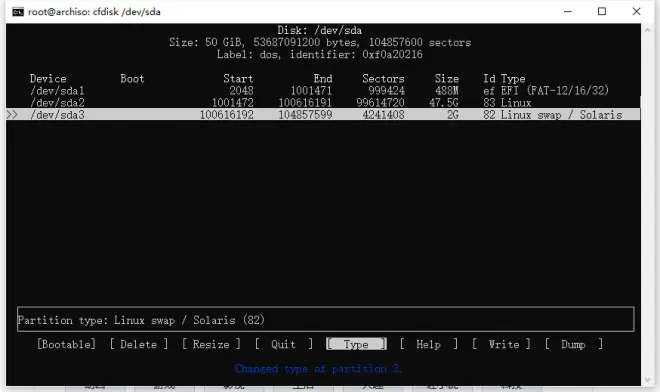Image resolution: width=660 pixels, height=392 pixels.
Task: Click the Boot column header
Action: coord(132,79)
